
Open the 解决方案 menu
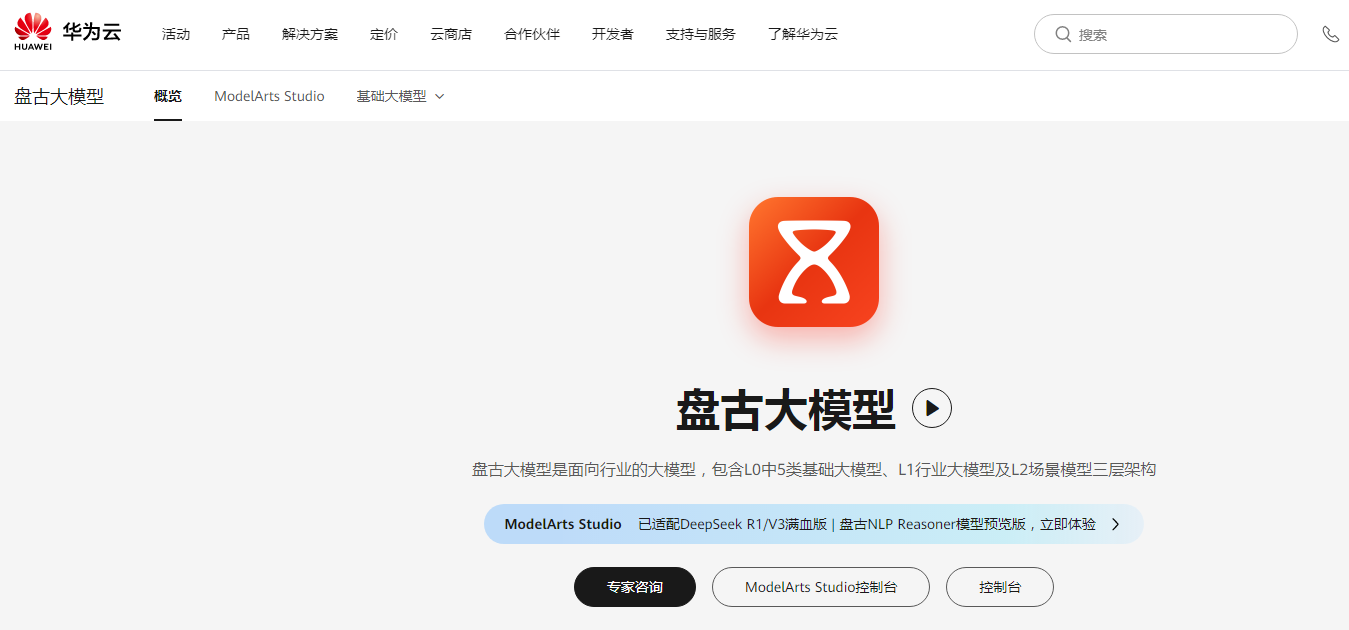click(x=311, y=33)
